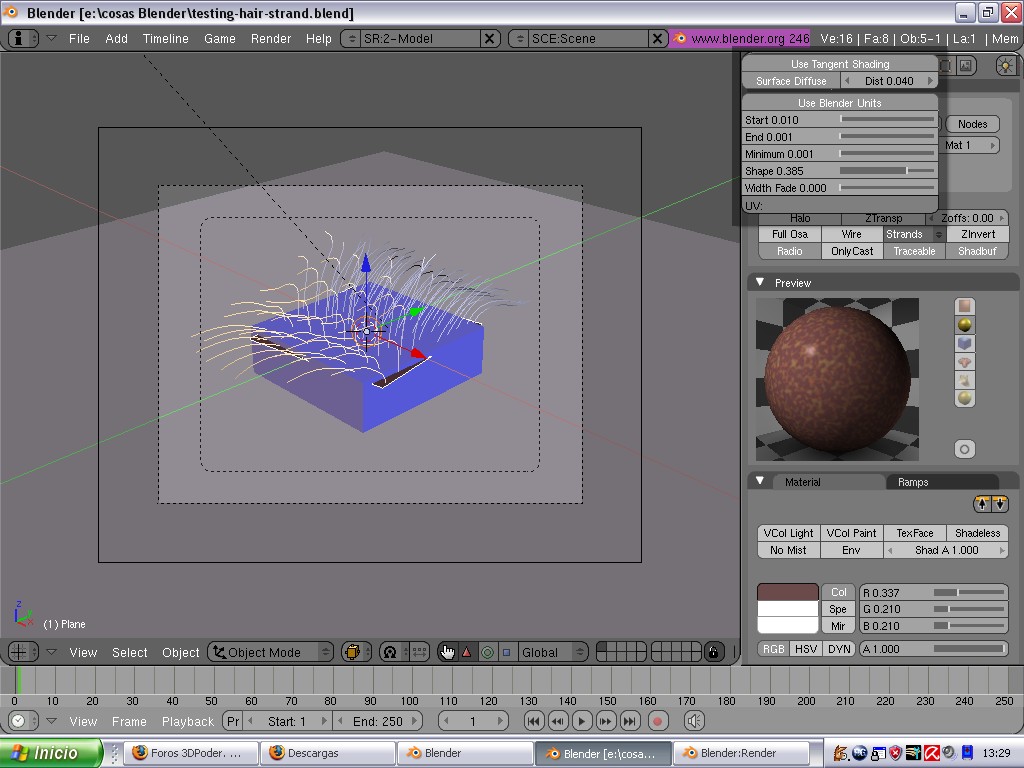Set preview type to monkey

click(x=965, y=361)
